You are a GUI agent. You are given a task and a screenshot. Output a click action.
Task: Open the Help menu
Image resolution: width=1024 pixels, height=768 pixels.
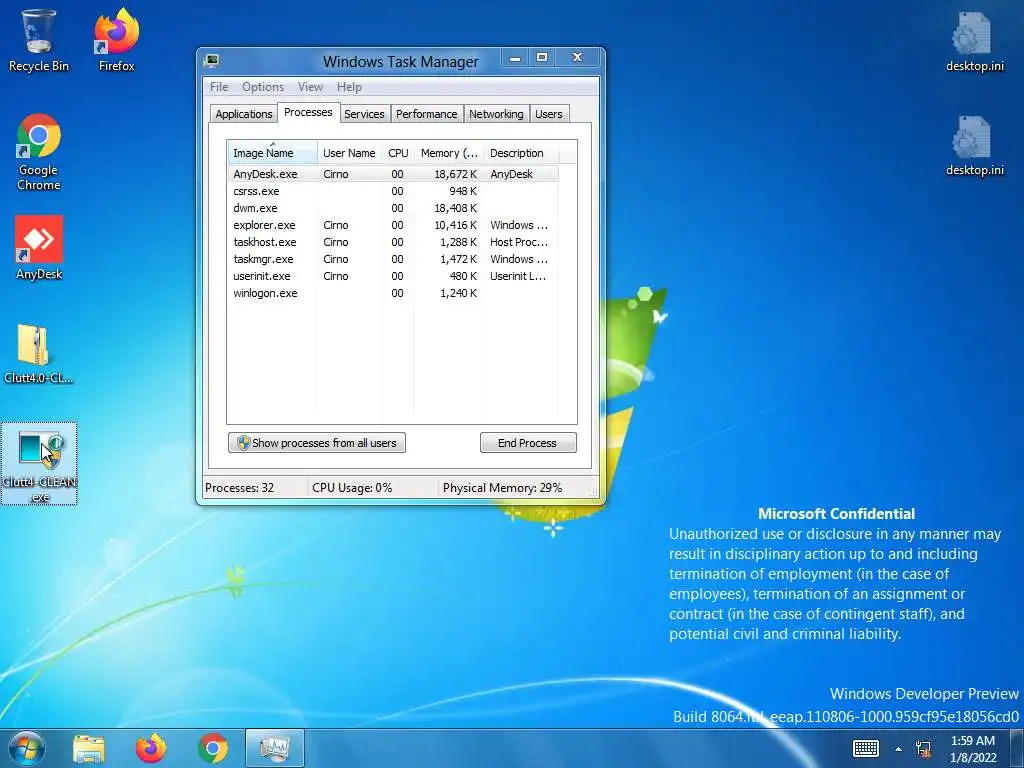tap(349, 87)
